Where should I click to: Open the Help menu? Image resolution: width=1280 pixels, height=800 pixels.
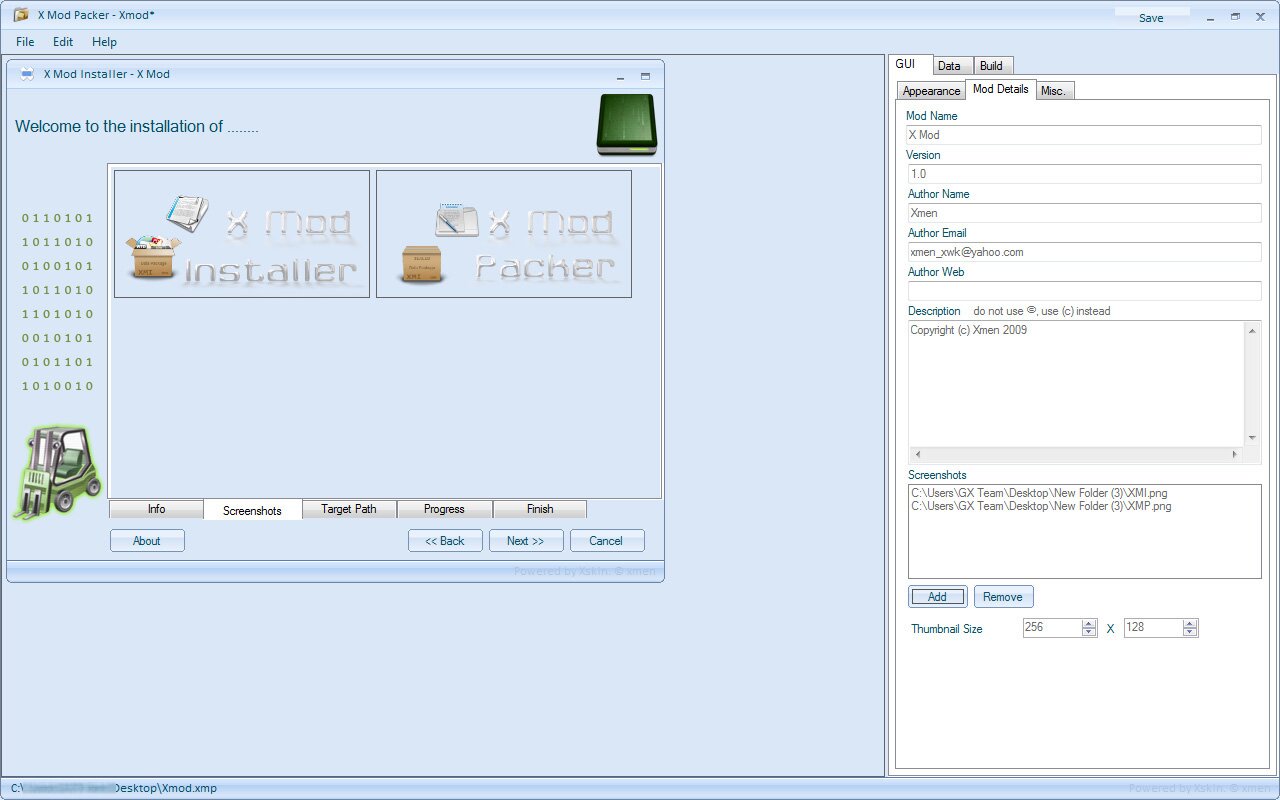pos(104,42)
